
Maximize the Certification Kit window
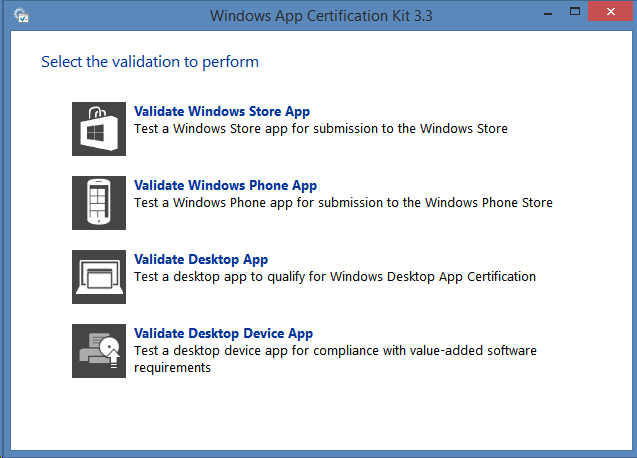[x=574, y=12]
